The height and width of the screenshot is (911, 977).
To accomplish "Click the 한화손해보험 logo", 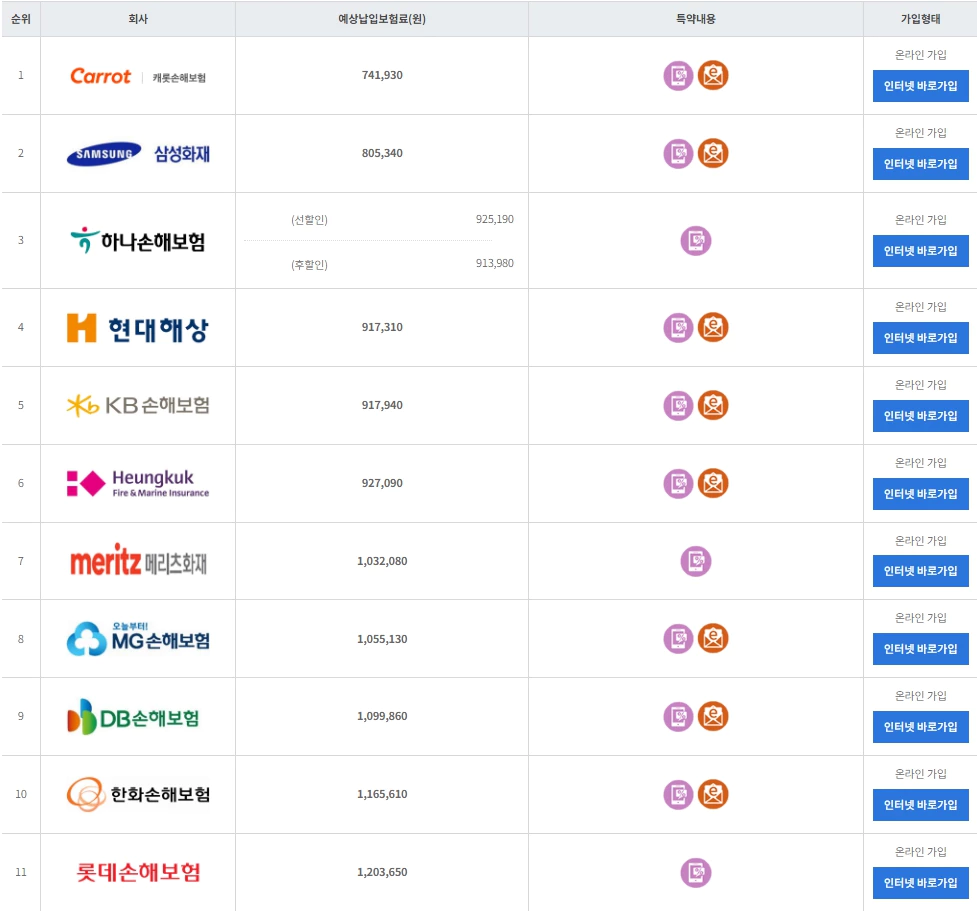I will coord(138,794).
